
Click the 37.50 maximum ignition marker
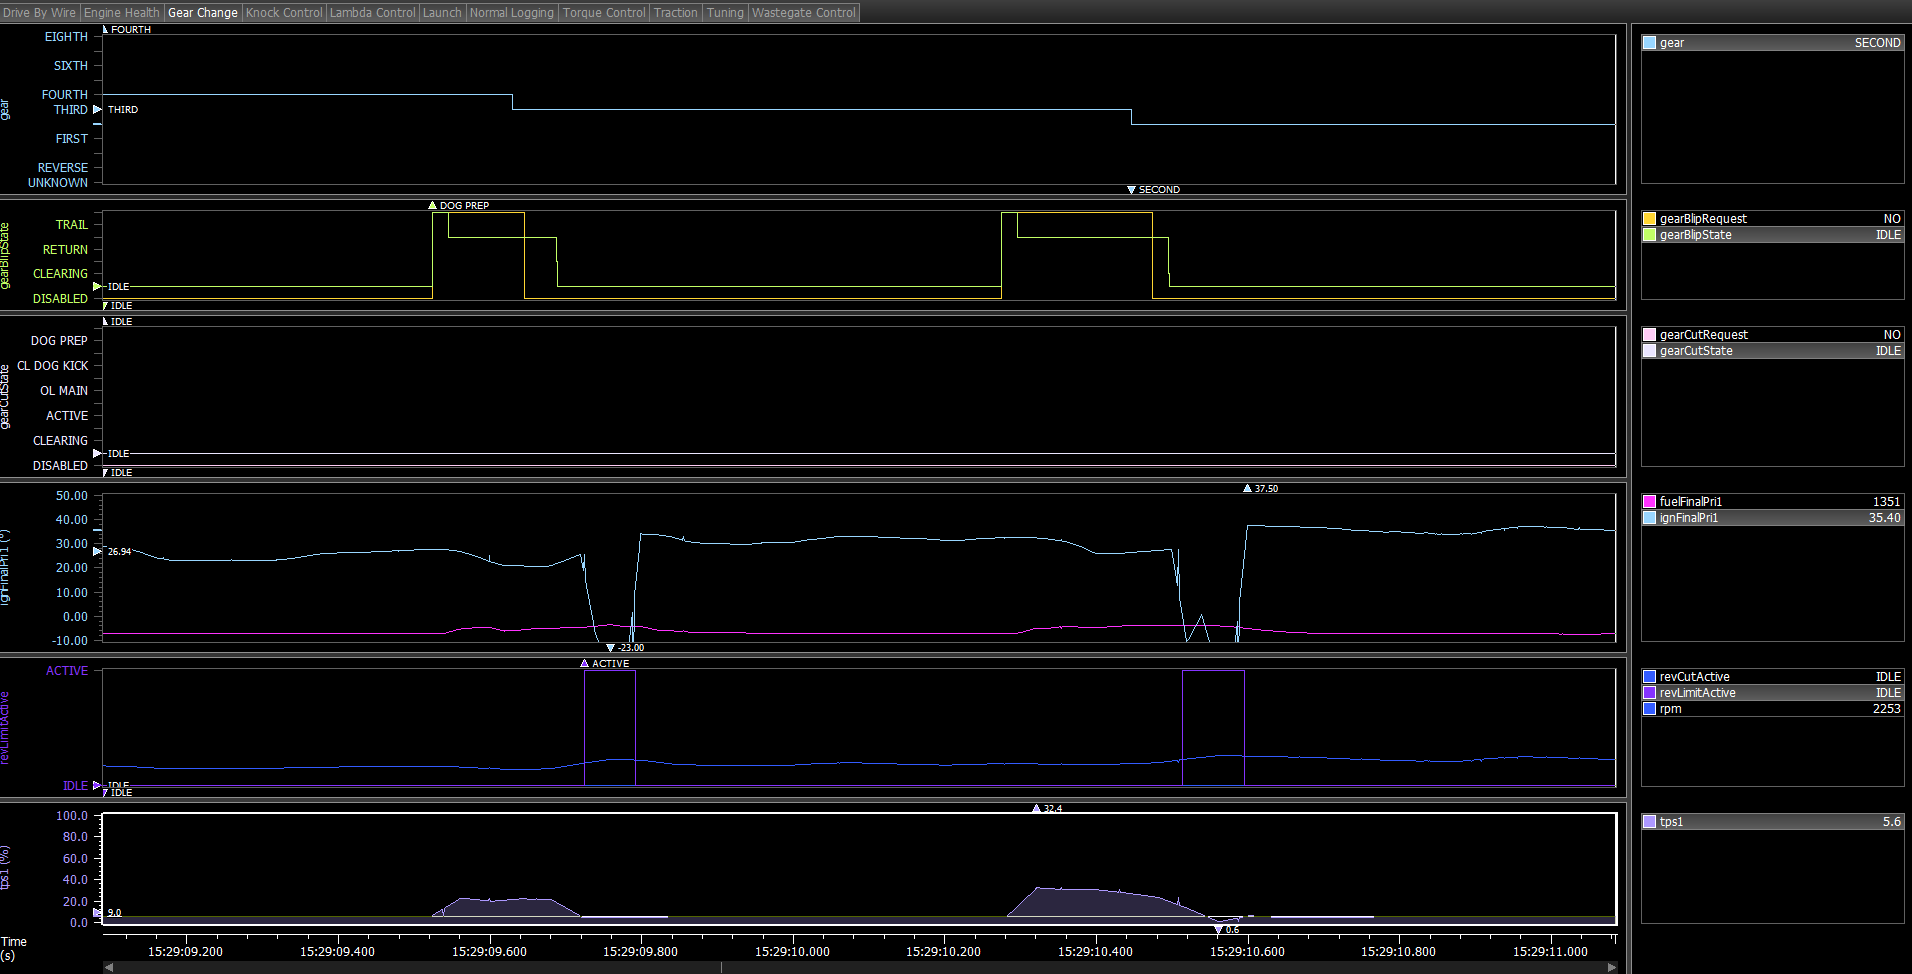point(1247,489)
